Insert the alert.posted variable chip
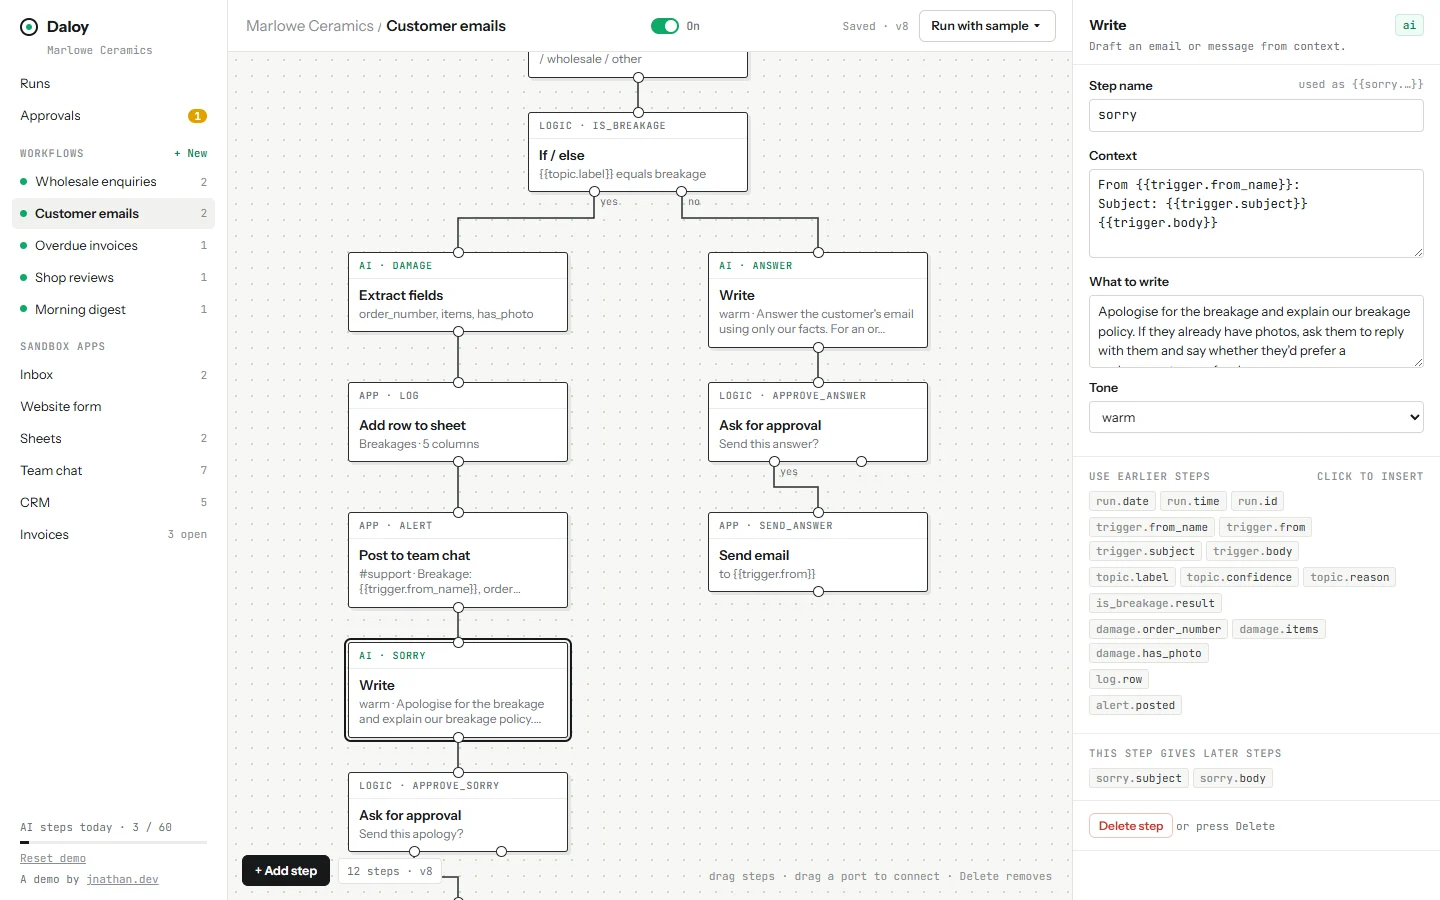Viewport: 1440px width, 900px height. (x=1136, y=705)
